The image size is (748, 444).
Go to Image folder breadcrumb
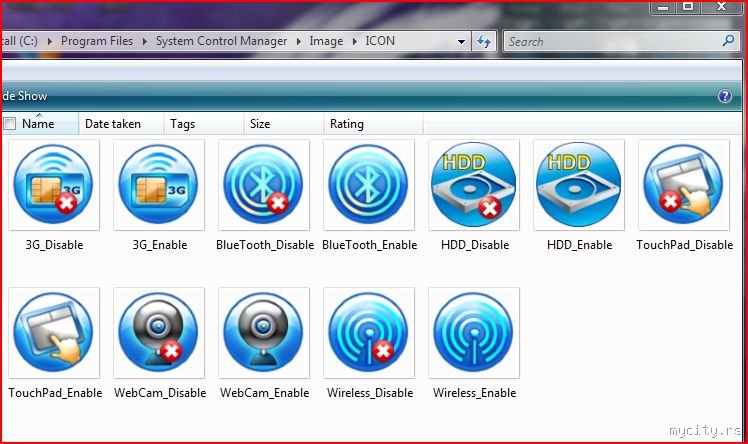pos(326,41)
